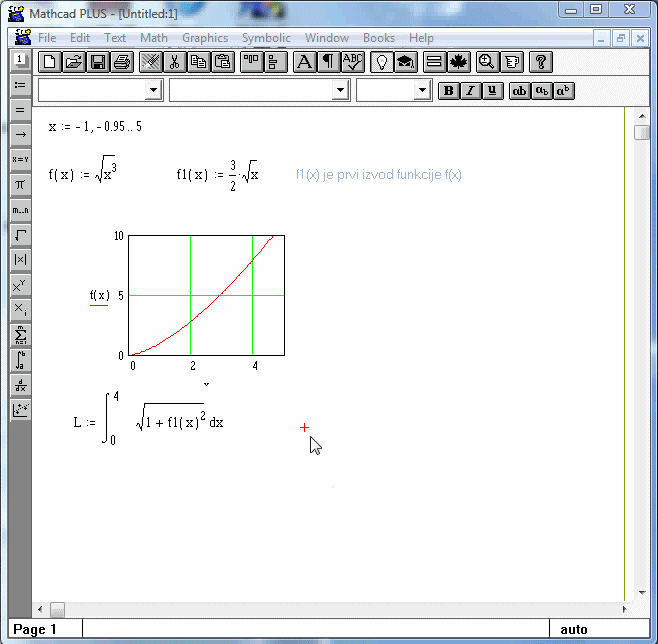Insert a square root from palette
Screen dimensions: 658x644
click(20, 235)
